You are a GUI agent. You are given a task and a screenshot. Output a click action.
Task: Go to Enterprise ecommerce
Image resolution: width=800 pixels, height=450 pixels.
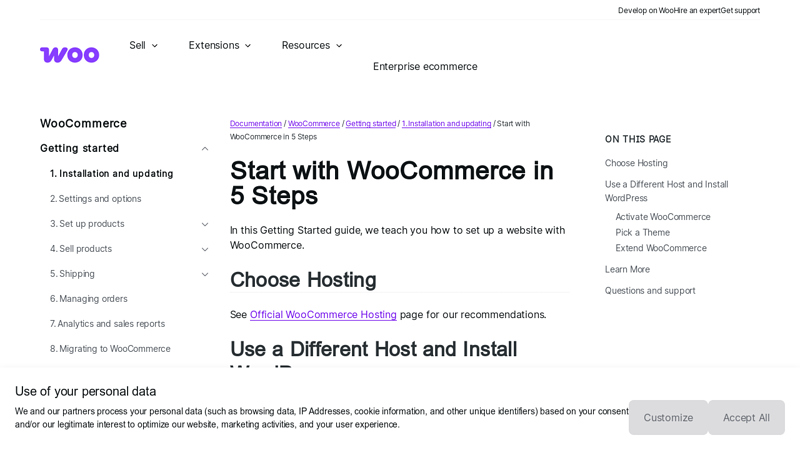[x=425, y=66]
